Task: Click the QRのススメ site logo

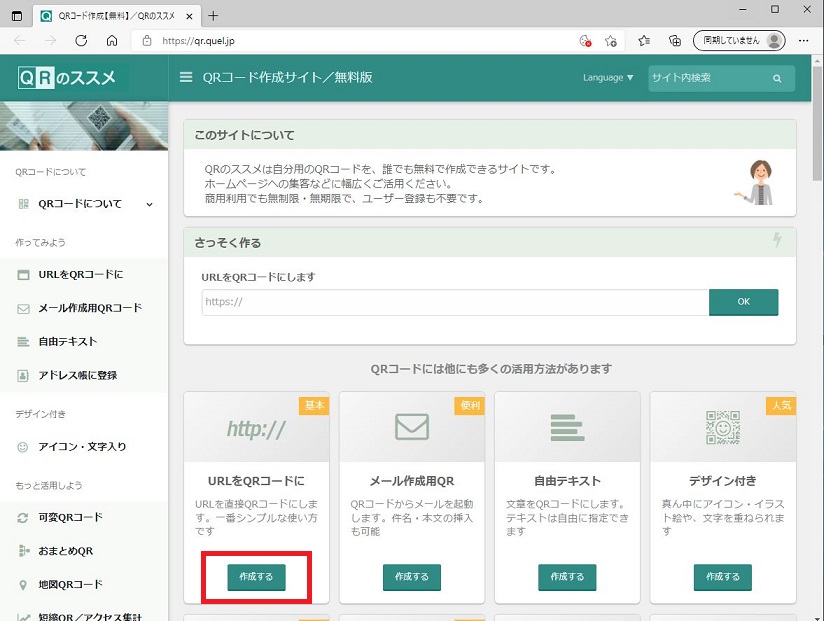Action: click(67, 78)
